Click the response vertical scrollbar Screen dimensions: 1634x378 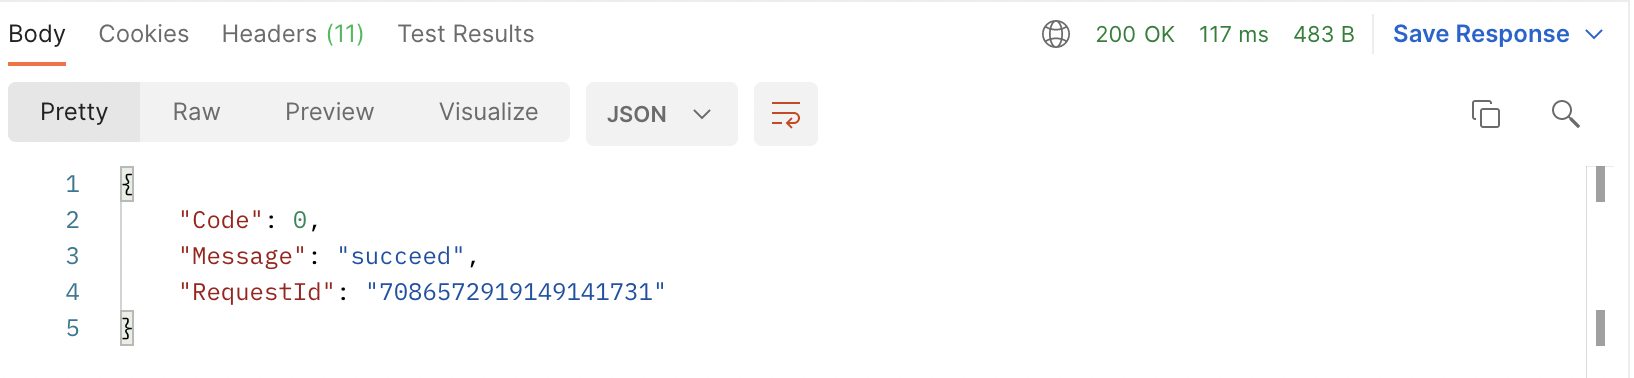pyautogui.click(x=1600, y=272)
